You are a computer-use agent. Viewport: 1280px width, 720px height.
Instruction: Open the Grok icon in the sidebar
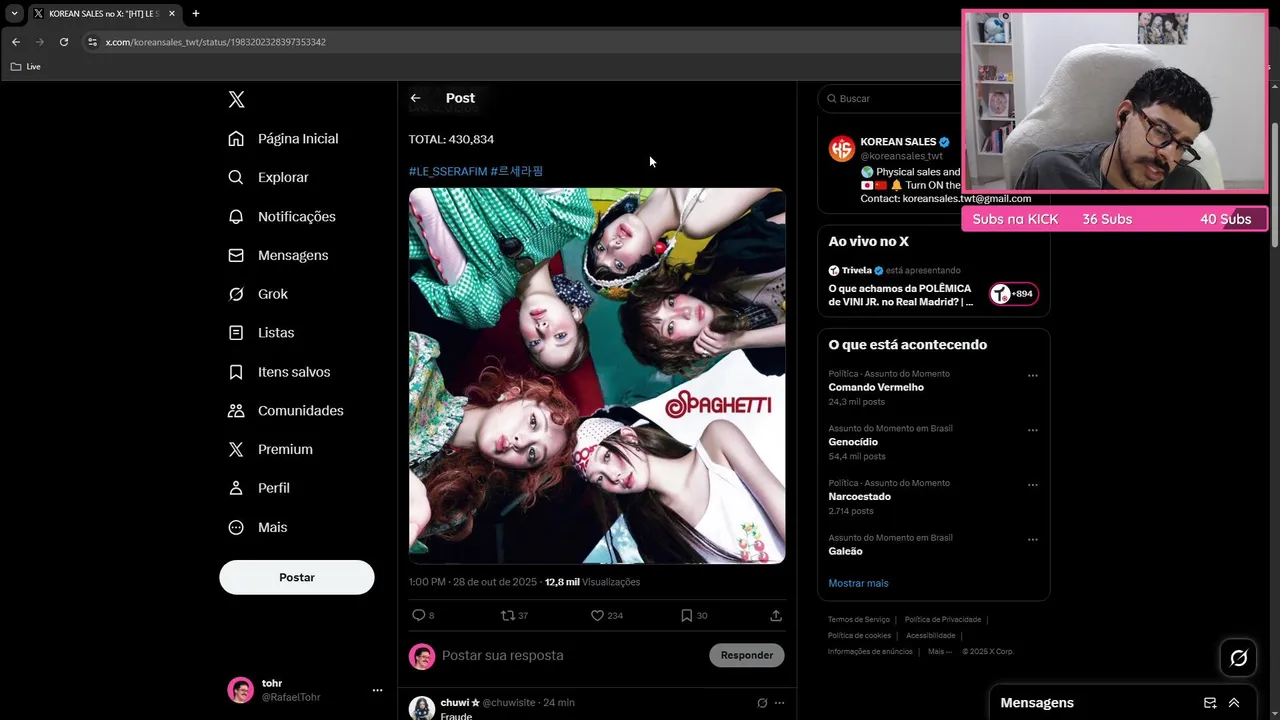(x=236, y=294)
